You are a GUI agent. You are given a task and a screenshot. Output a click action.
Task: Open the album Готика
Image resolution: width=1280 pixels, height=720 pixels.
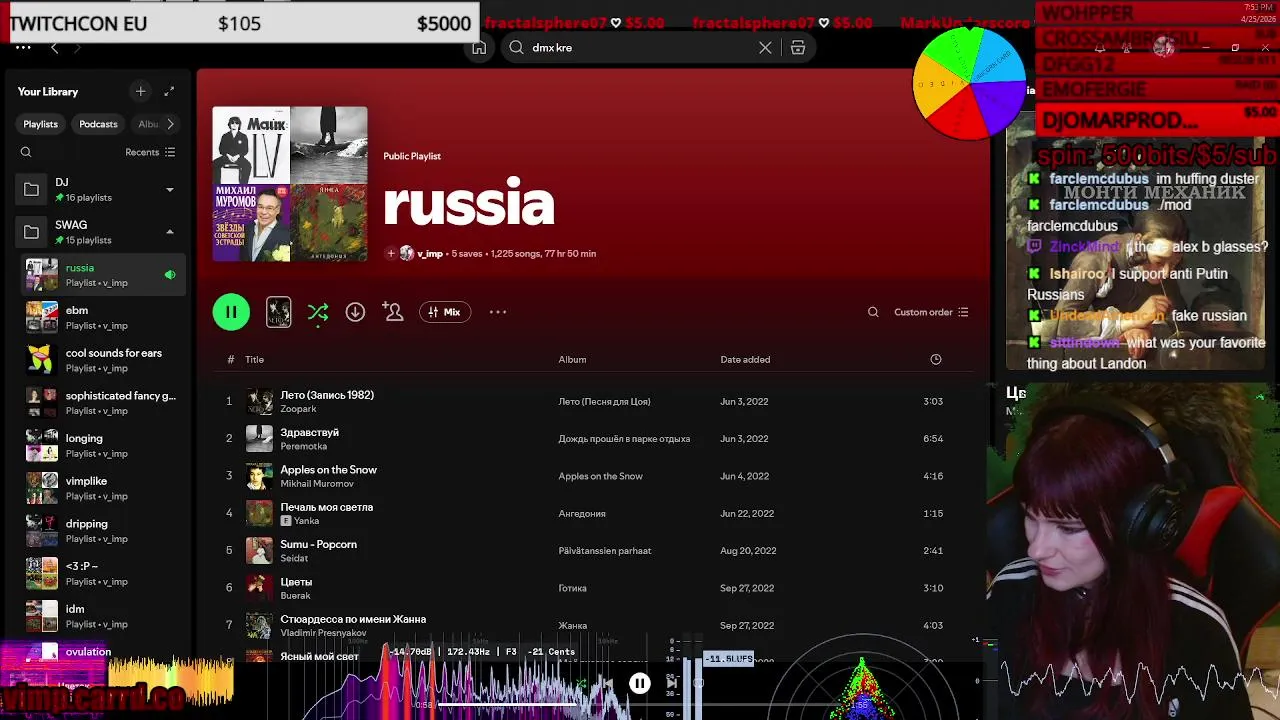click(572, 588)
